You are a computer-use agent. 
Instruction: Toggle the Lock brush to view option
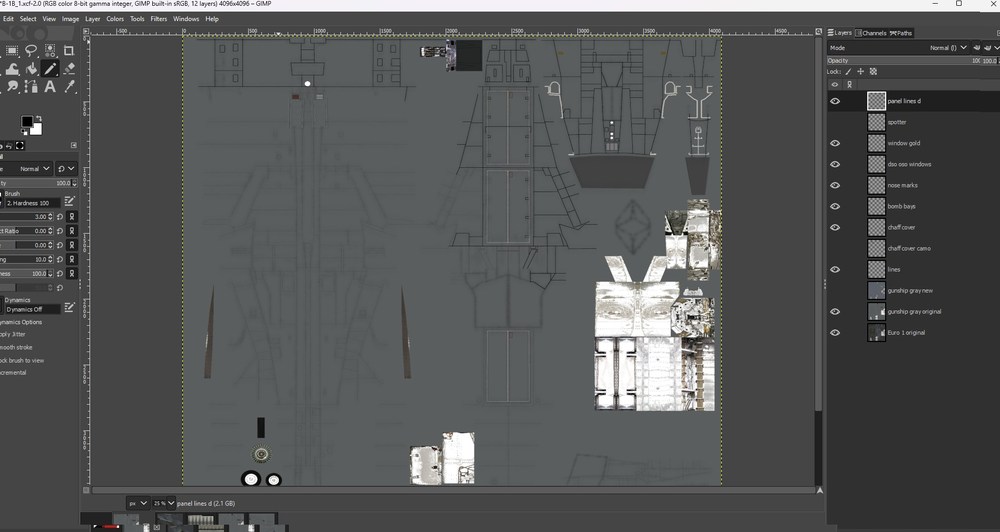point(22,360)
